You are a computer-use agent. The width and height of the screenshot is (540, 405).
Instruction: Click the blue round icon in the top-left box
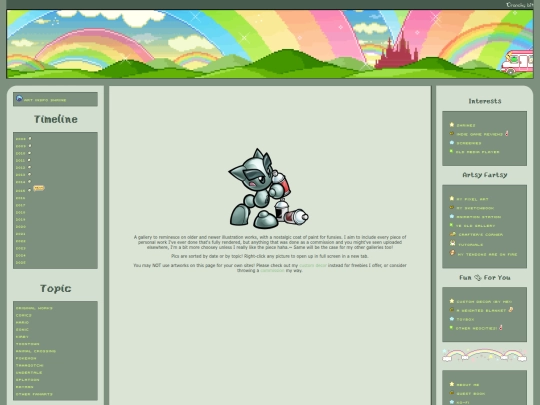[19, 98]
